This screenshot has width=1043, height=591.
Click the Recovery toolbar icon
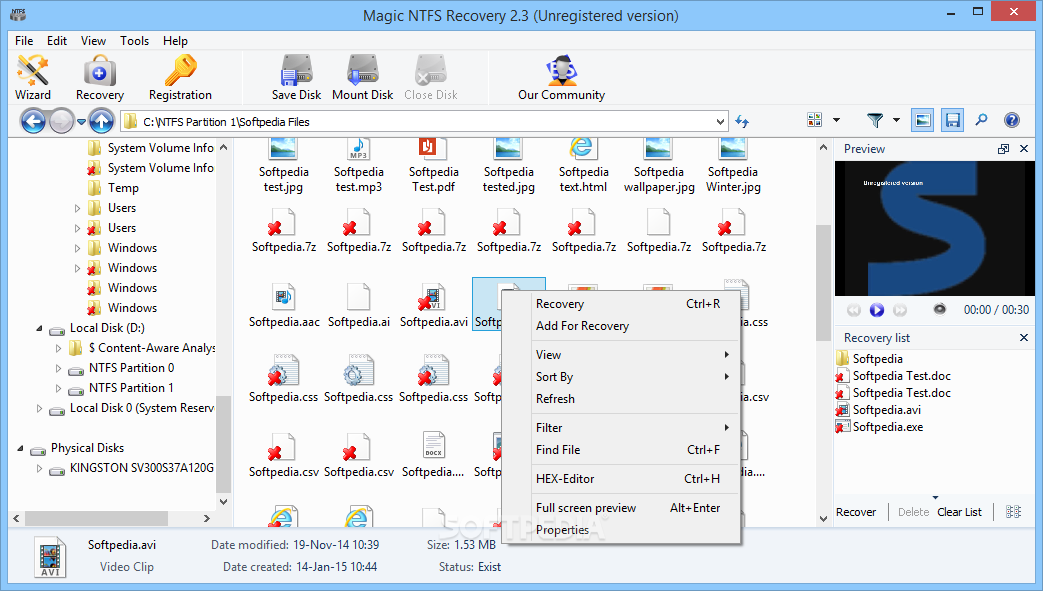click(x=100, y=77)
